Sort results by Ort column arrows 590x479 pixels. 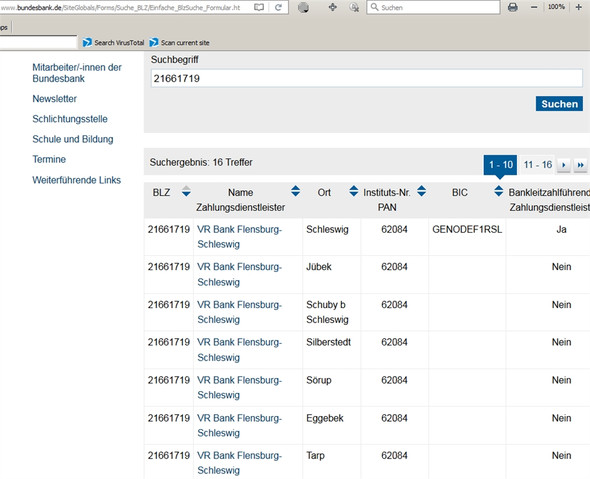[x=354, y=191]
